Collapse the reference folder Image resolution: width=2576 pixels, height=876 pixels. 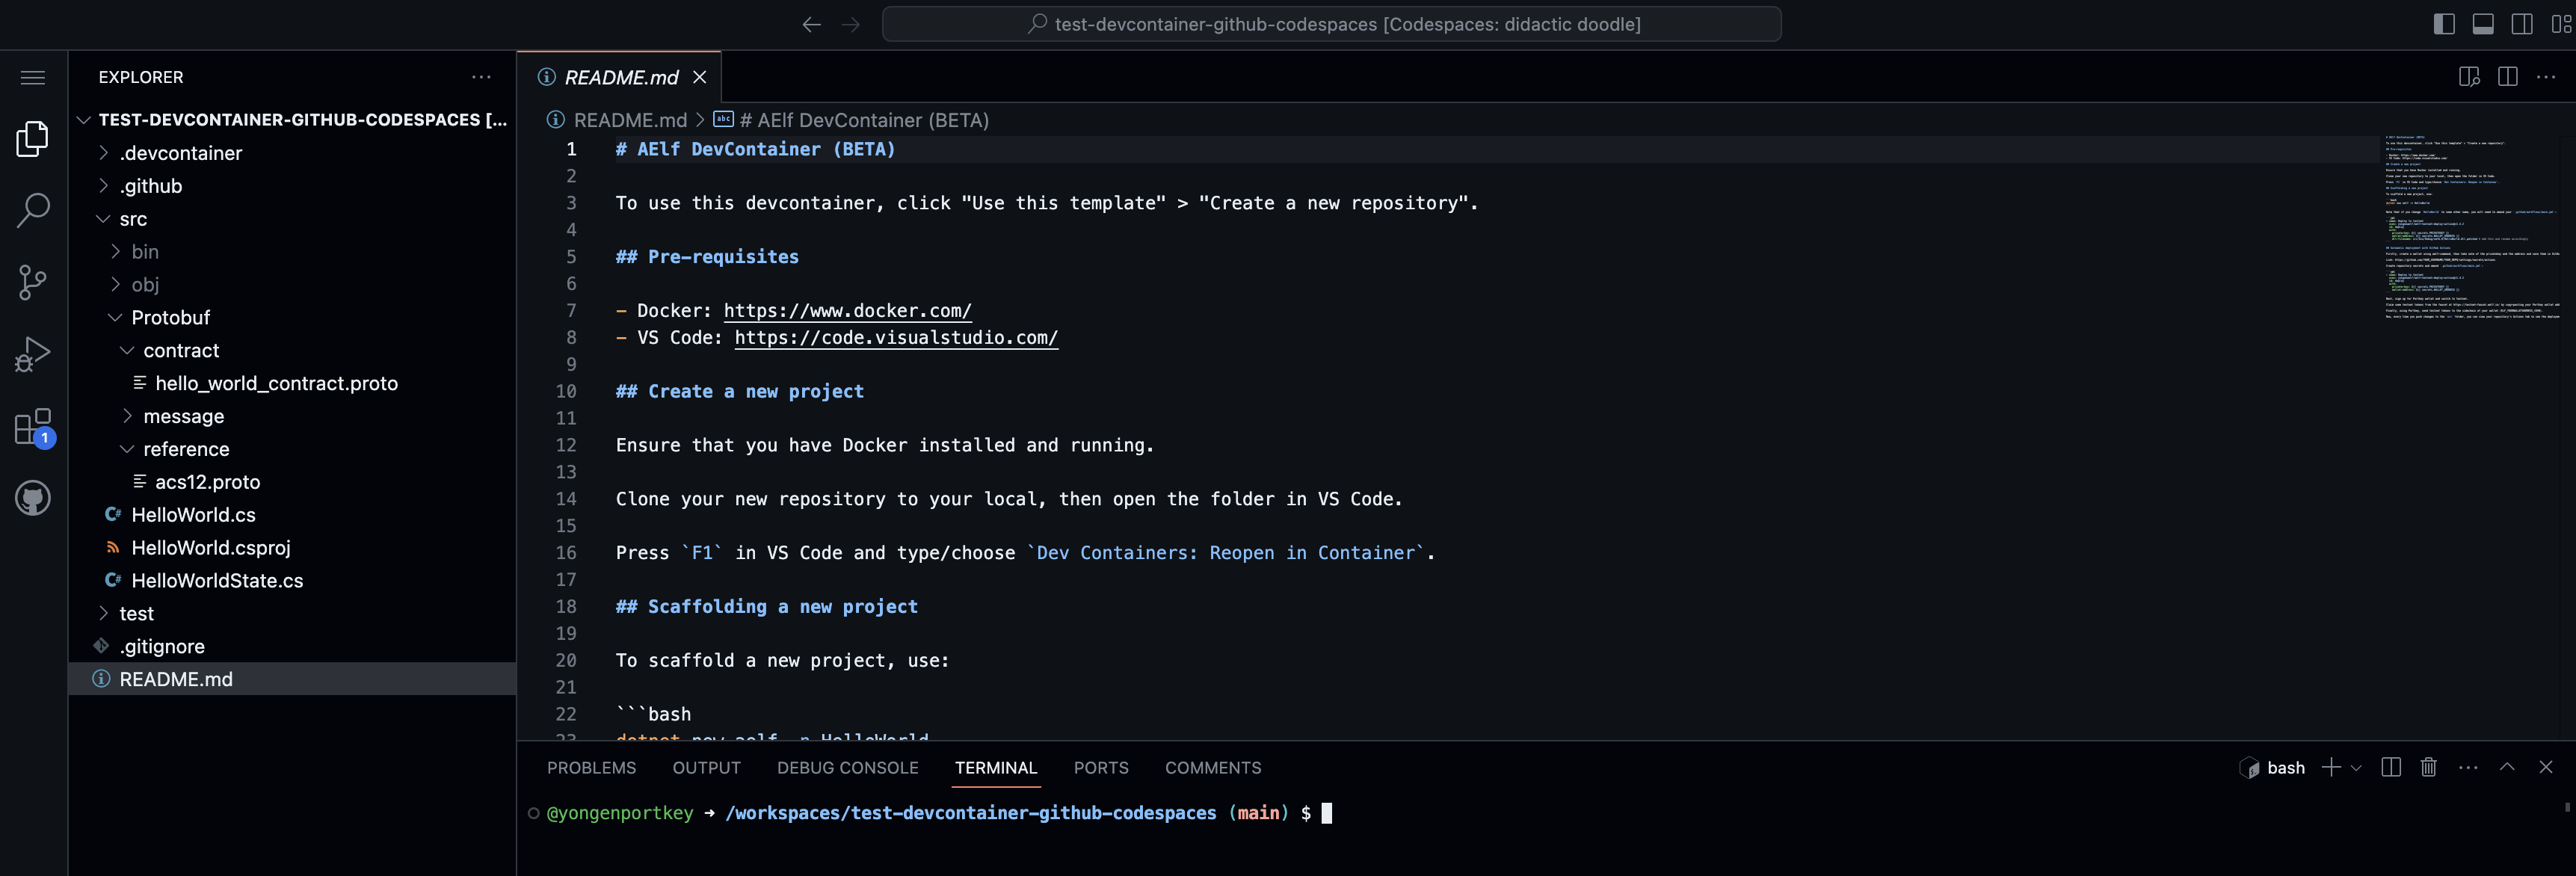coord(292,449)
